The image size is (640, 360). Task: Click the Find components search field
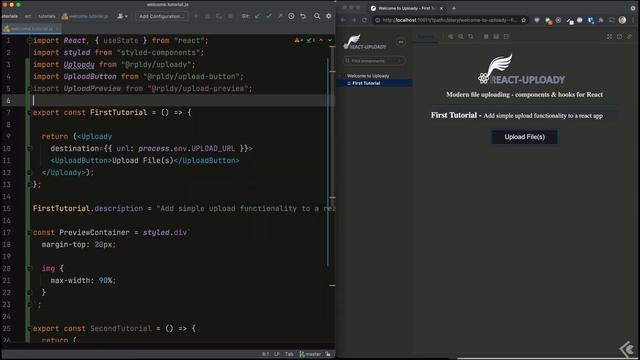[x=374, y=61]
